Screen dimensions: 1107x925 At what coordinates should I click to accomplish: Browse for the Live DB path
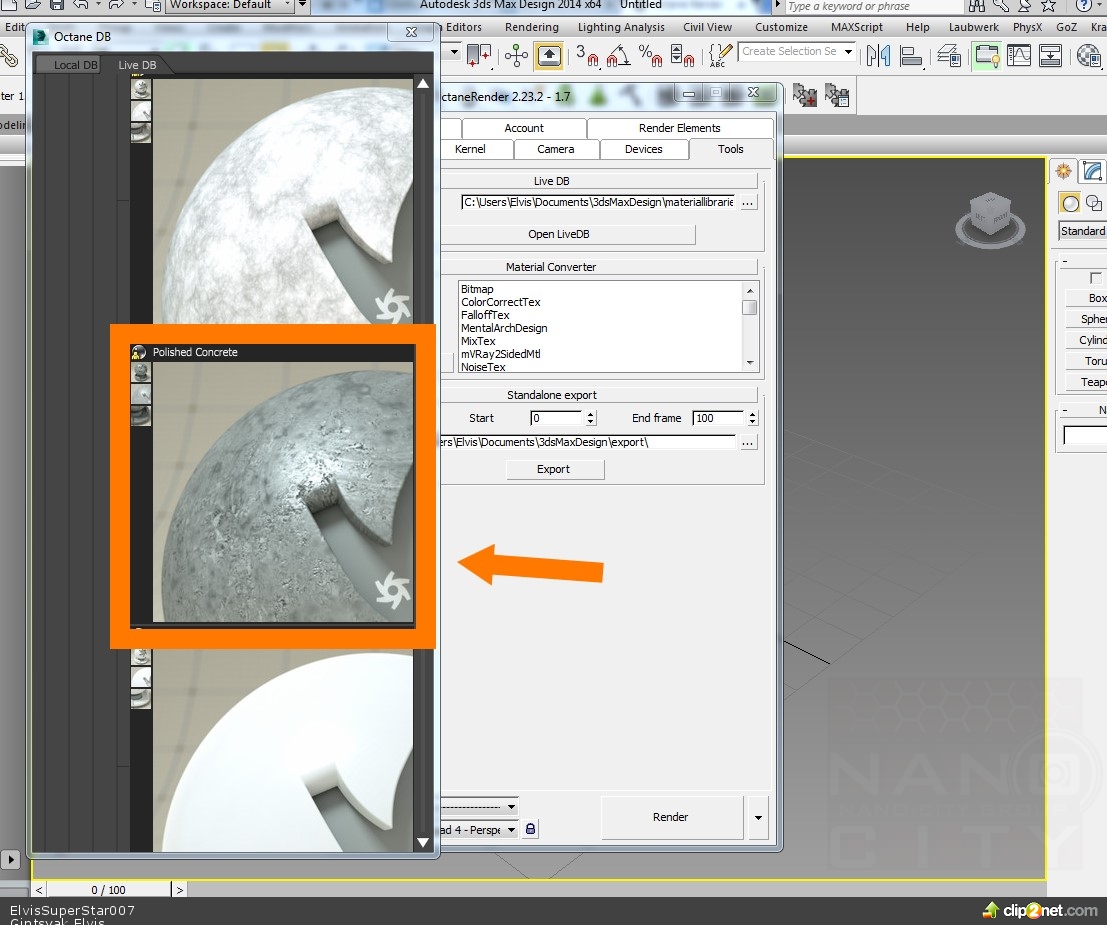pyautogui.click(x=748, y=203)
